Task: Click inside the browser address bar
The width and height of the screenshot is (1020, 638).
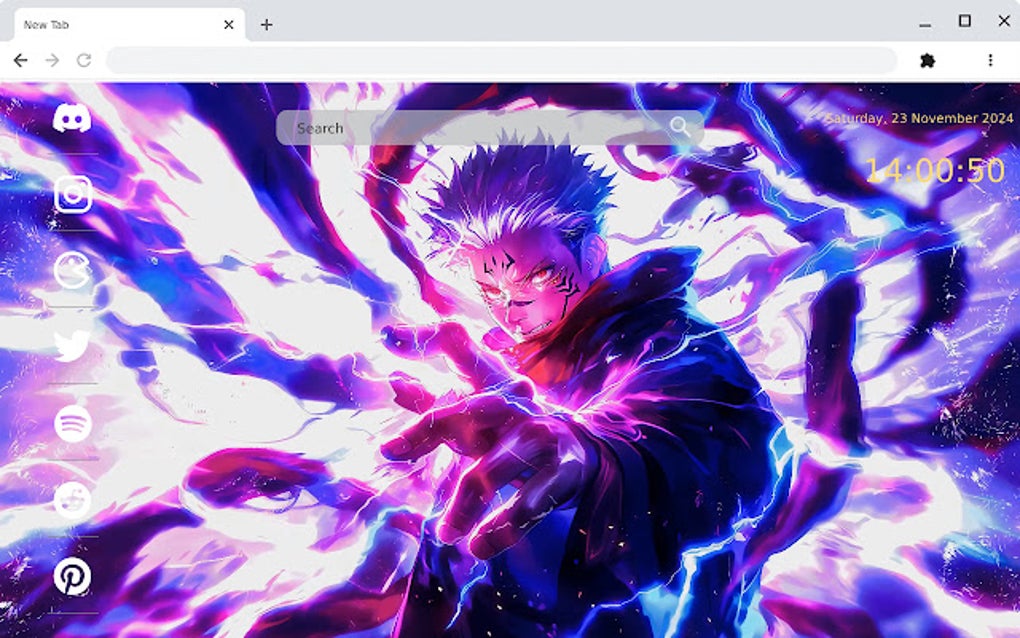Action: [500, 60]
